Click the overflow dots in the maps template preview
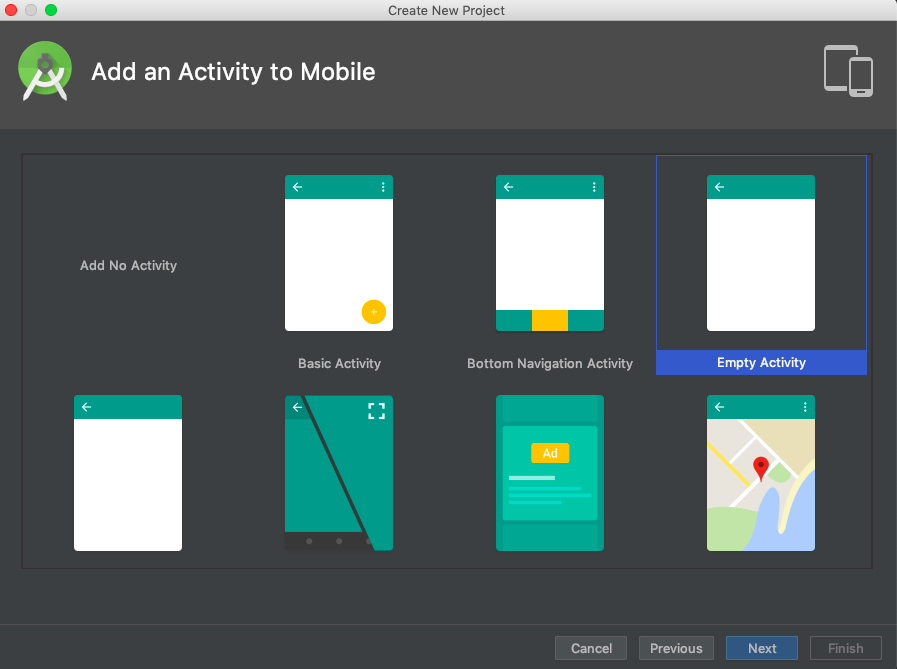 point(805,407)
